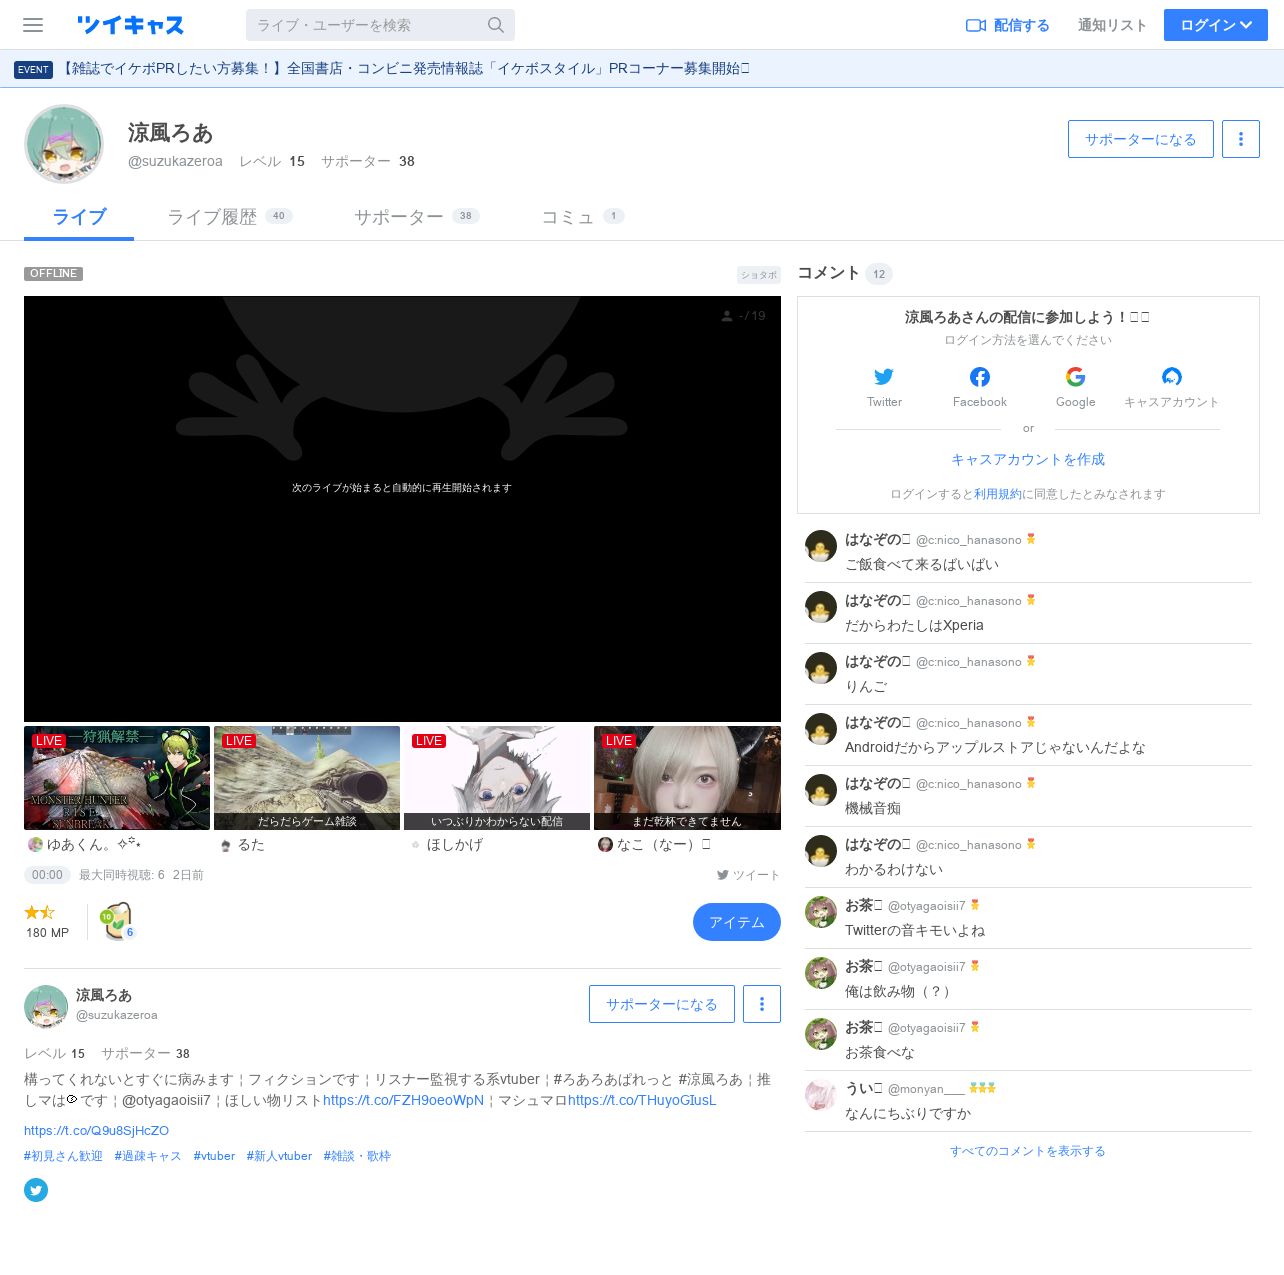Open link t.co/FZH9oeoWpN
The image size is (1284, 1275).
(403, 1100)
